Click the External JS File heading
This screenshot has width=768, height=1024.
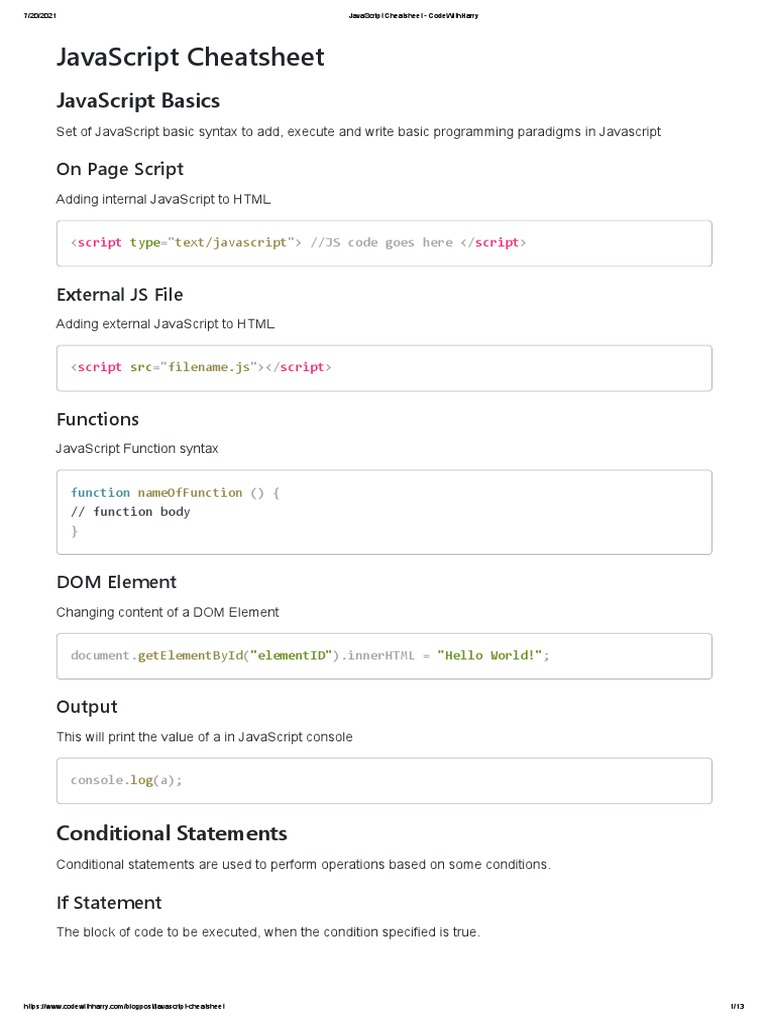tap(120, 294)
